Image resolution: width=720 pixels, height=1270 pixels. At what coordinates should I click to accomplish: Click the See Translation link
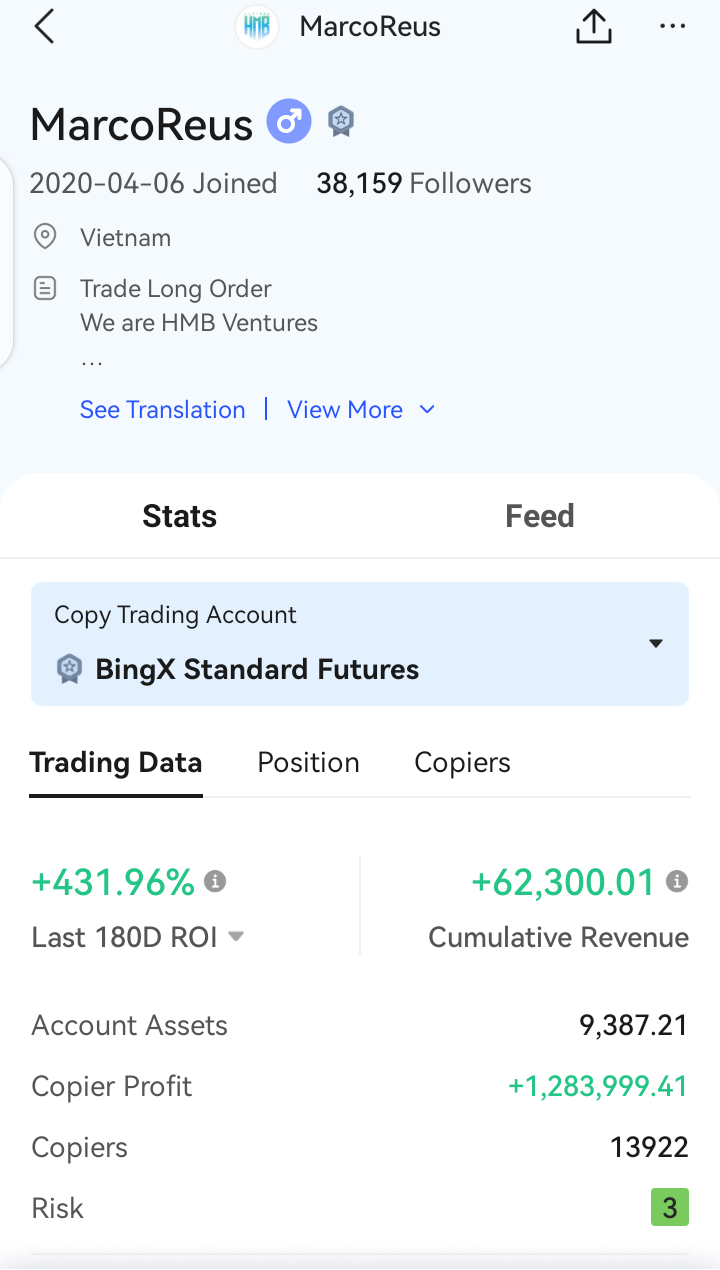point(162,410)
